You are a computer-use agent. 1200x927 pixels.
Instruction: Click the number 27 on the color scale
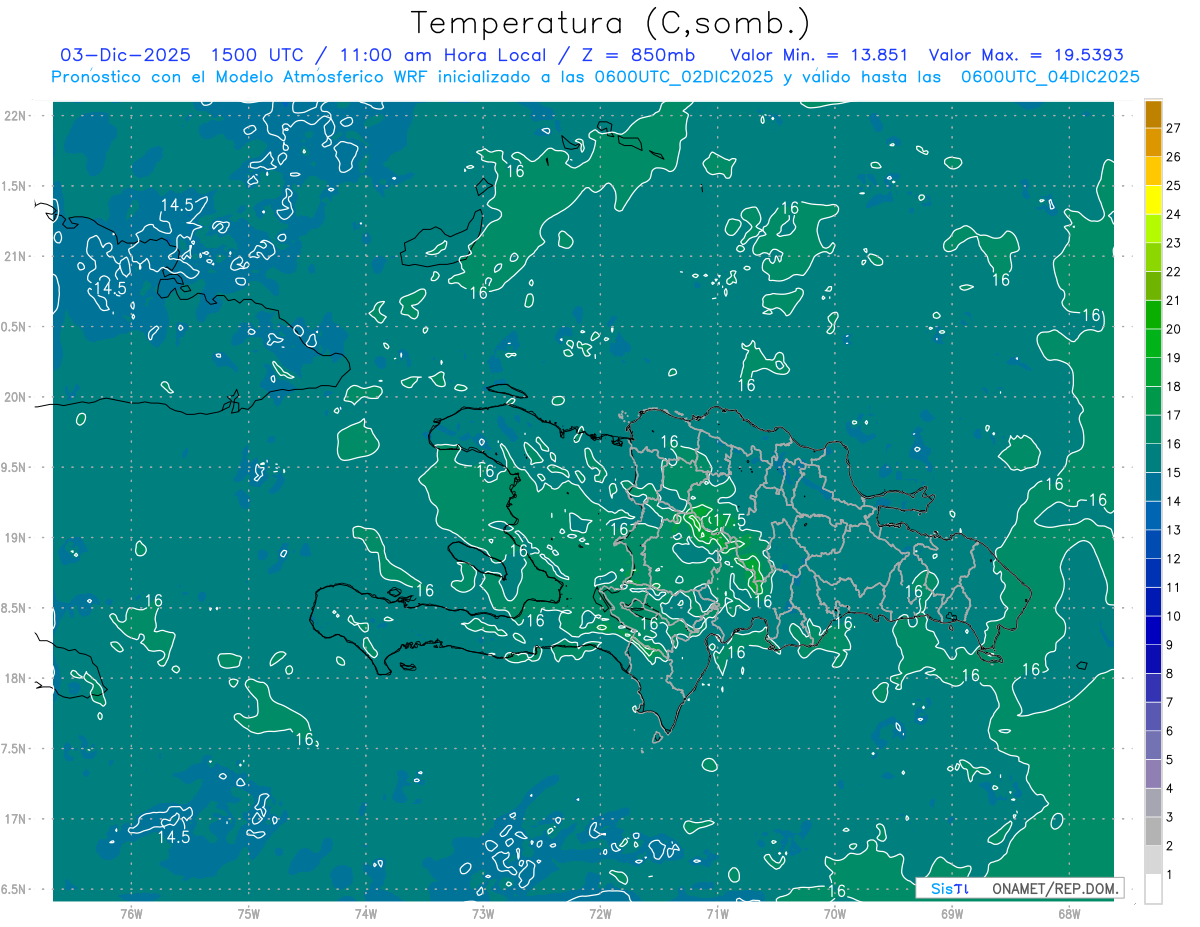[x=1174, y=128]
